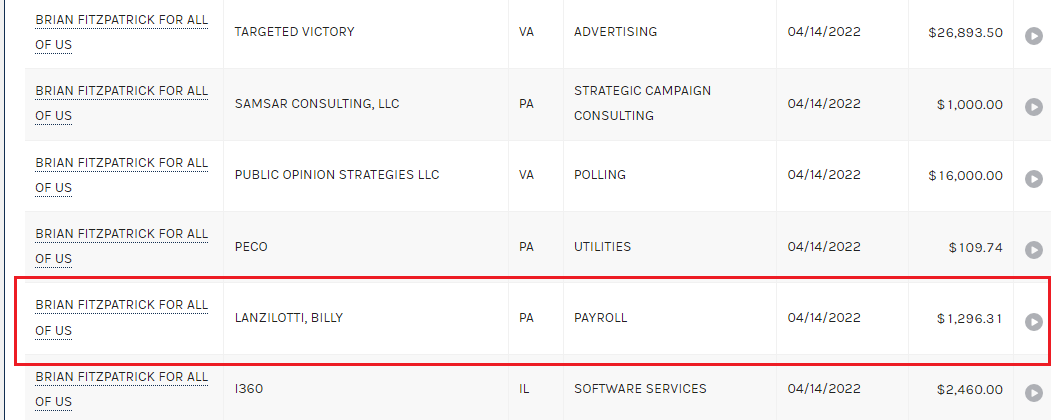This screenshot has width=1051, height=420.
Task: Select the $1,296.31 payroll amount
Action: point(969,318)
